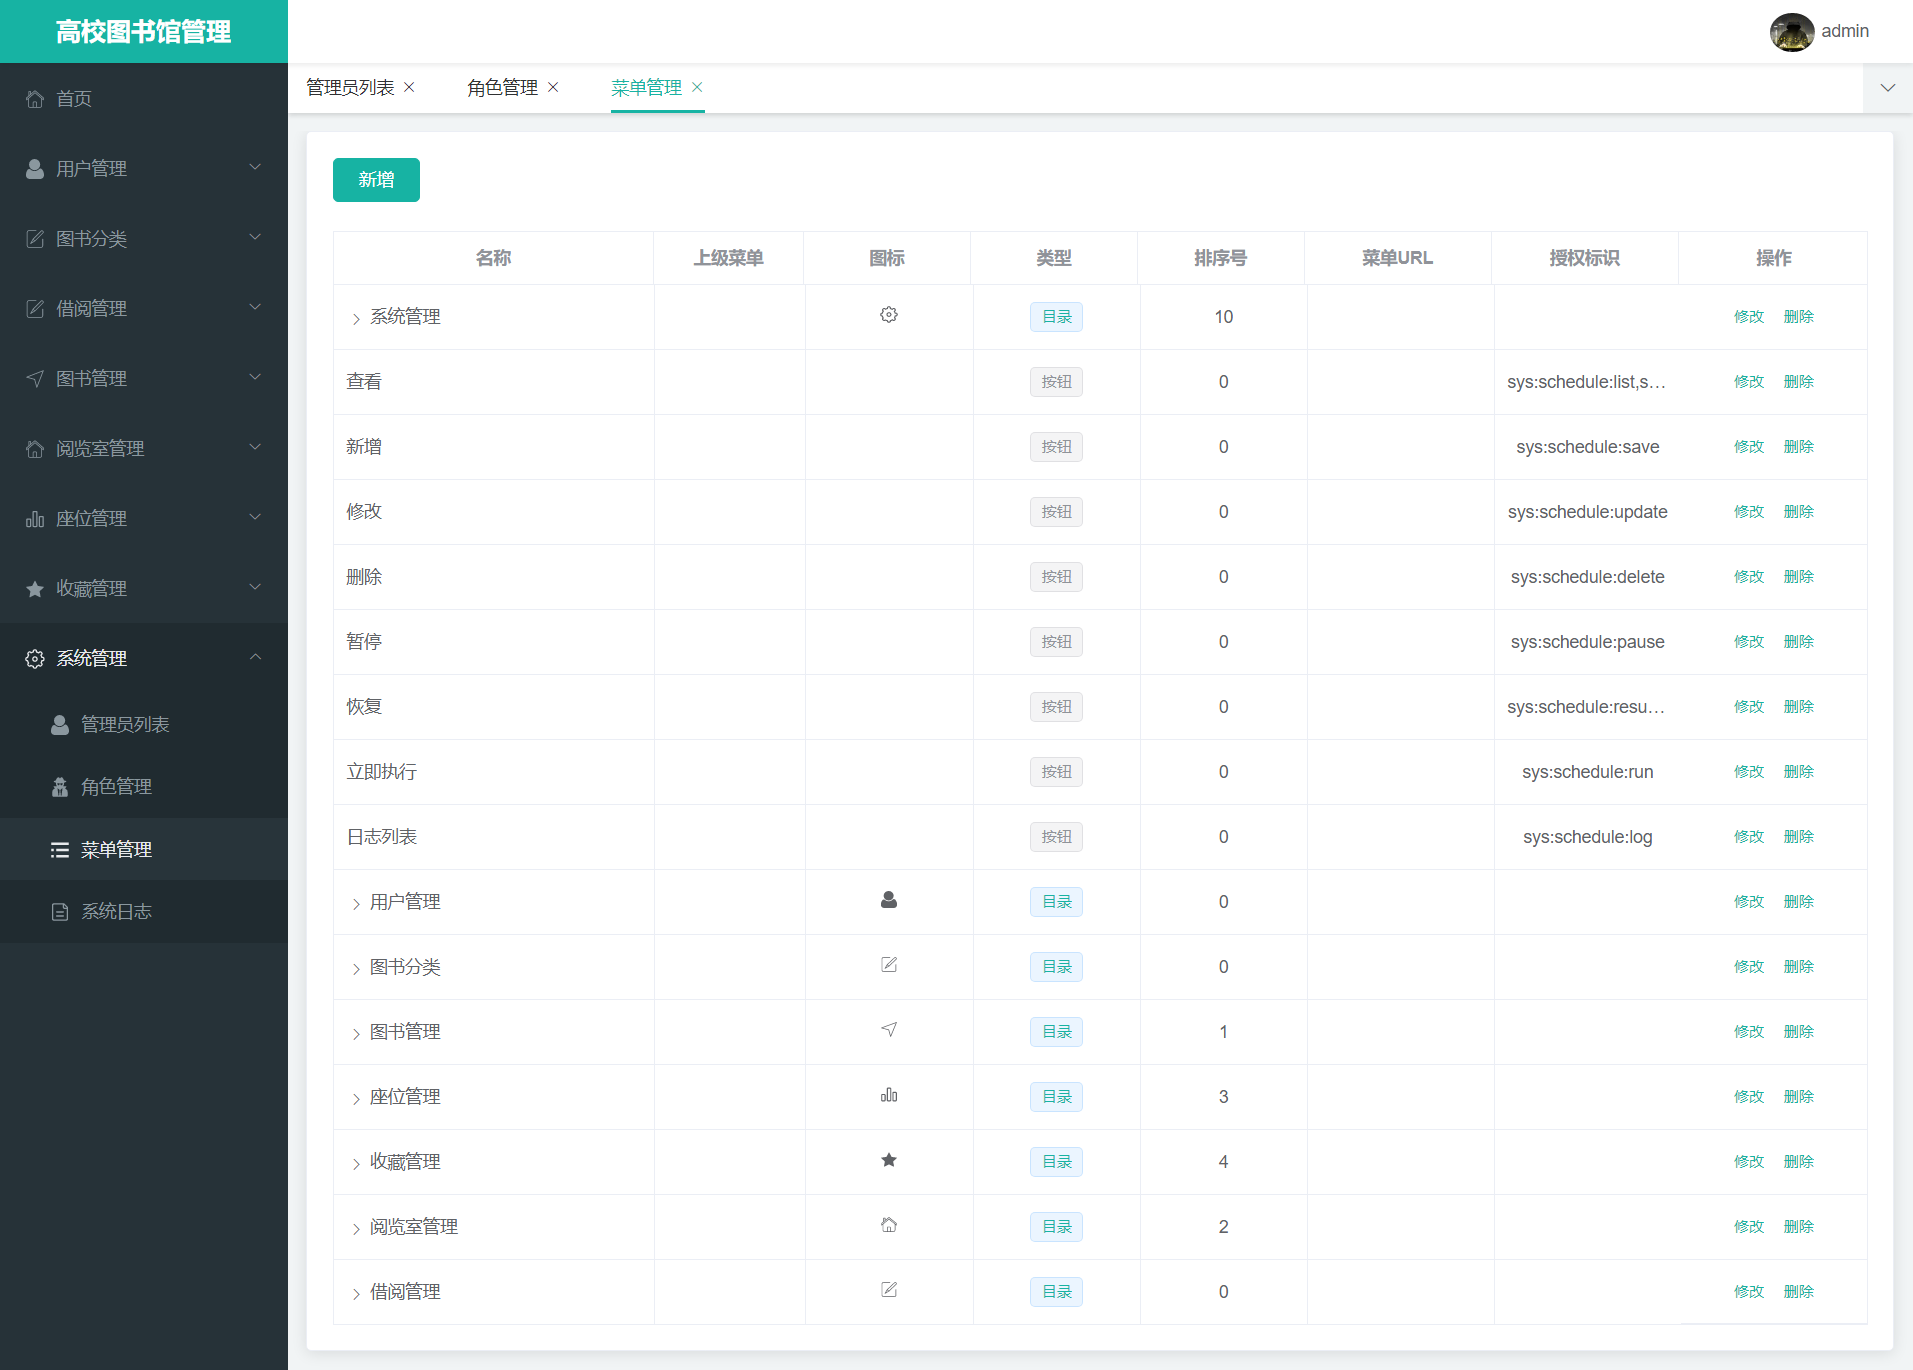Screen dimensions: 1913x1370
Task: Expand the 图书管理 row in the table
Action: 356,1034
